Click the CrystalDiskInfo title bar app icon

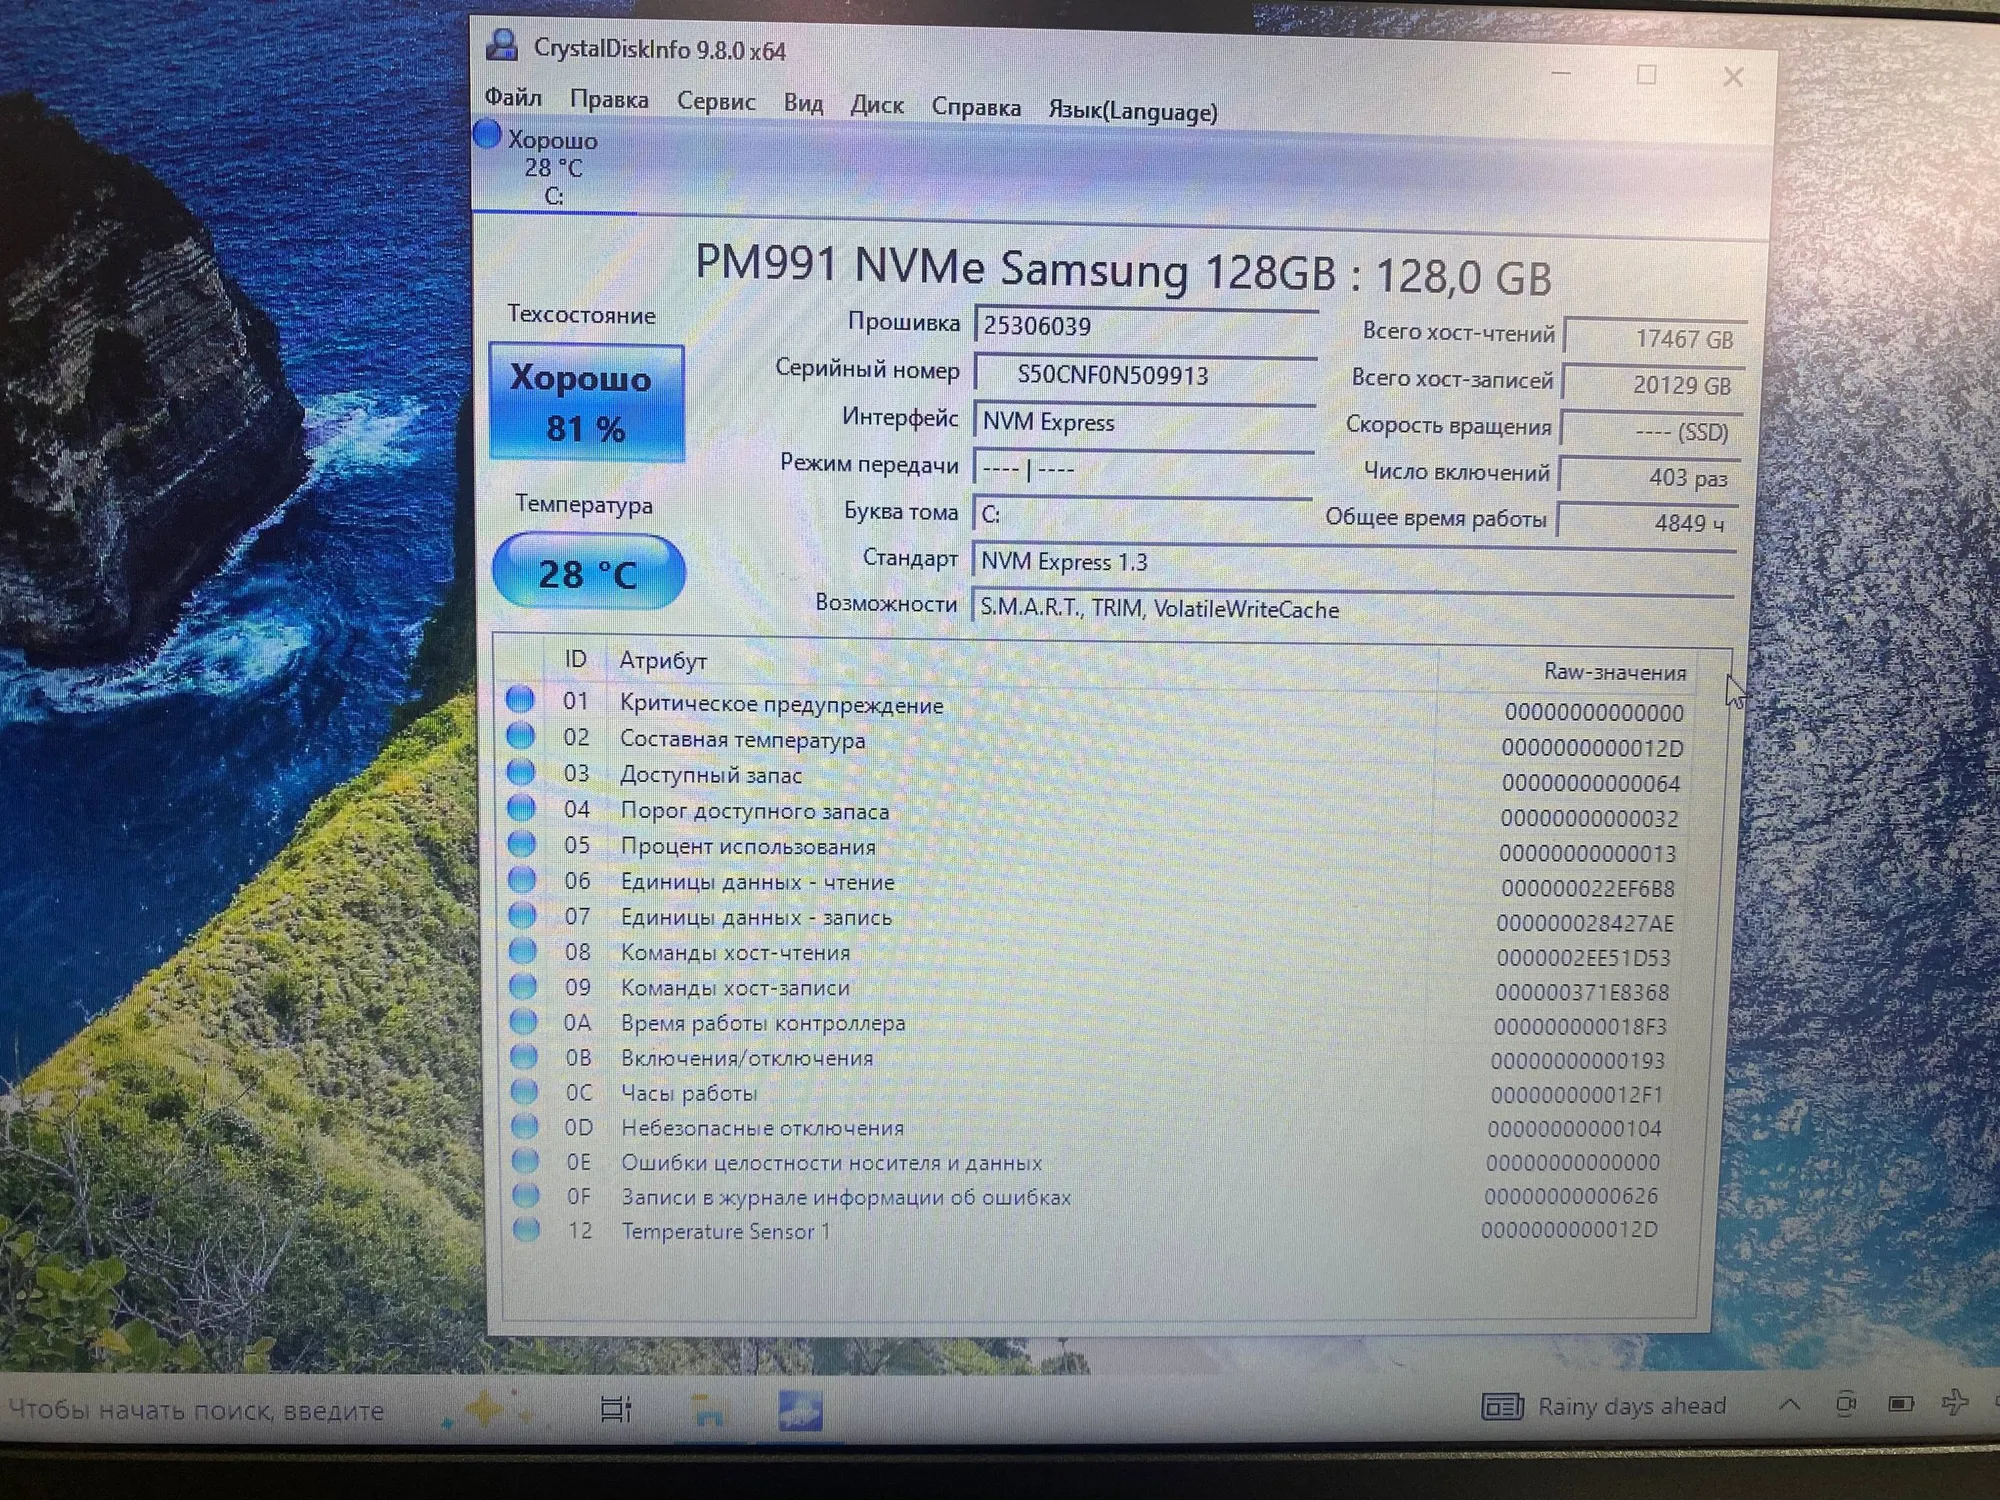coord(501,44)
